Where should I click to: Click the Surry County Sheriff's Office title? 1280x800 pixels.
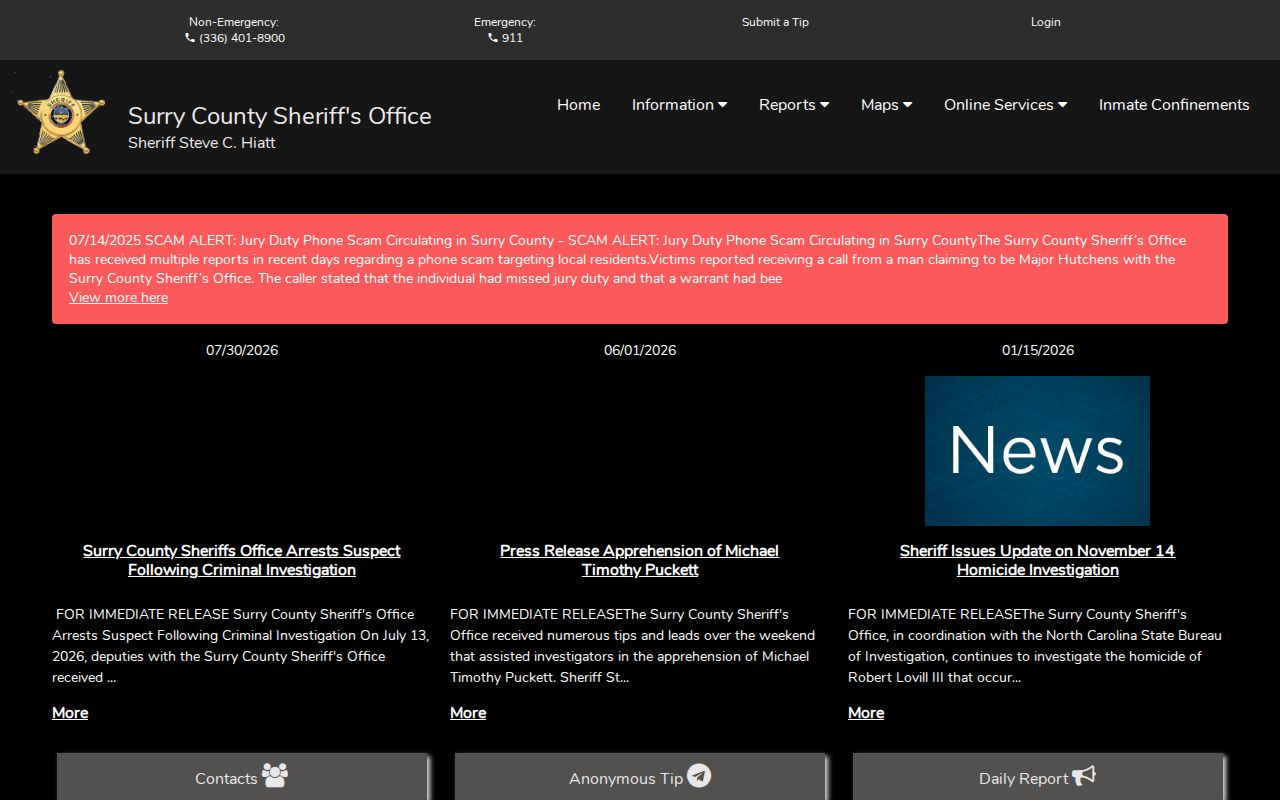(280, 116)
